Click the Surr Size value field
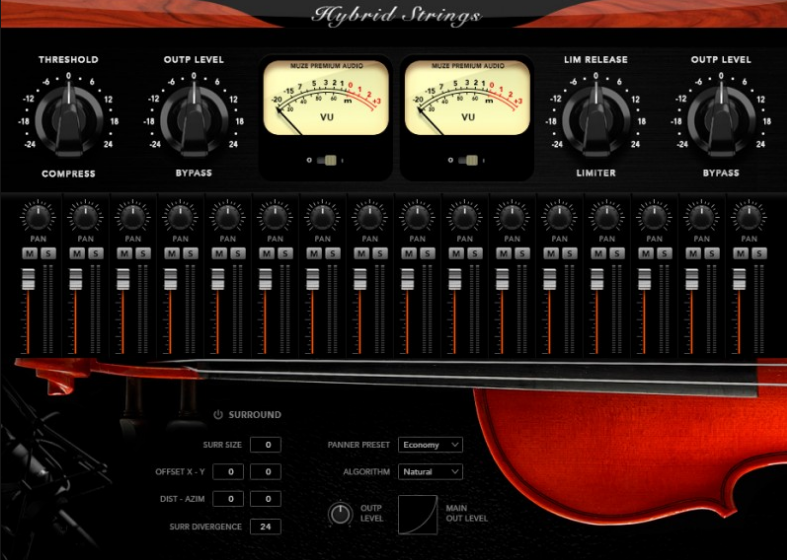 click(265, 444)
